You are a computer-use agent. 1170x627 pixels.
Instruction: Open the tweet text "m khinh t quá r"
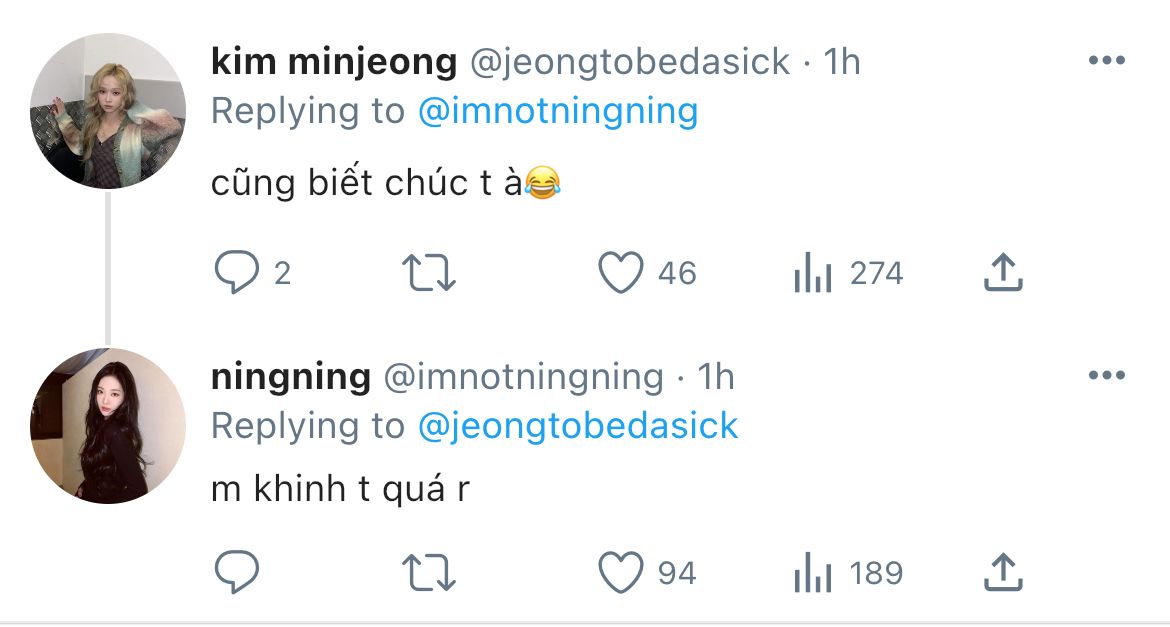[340, 490]
